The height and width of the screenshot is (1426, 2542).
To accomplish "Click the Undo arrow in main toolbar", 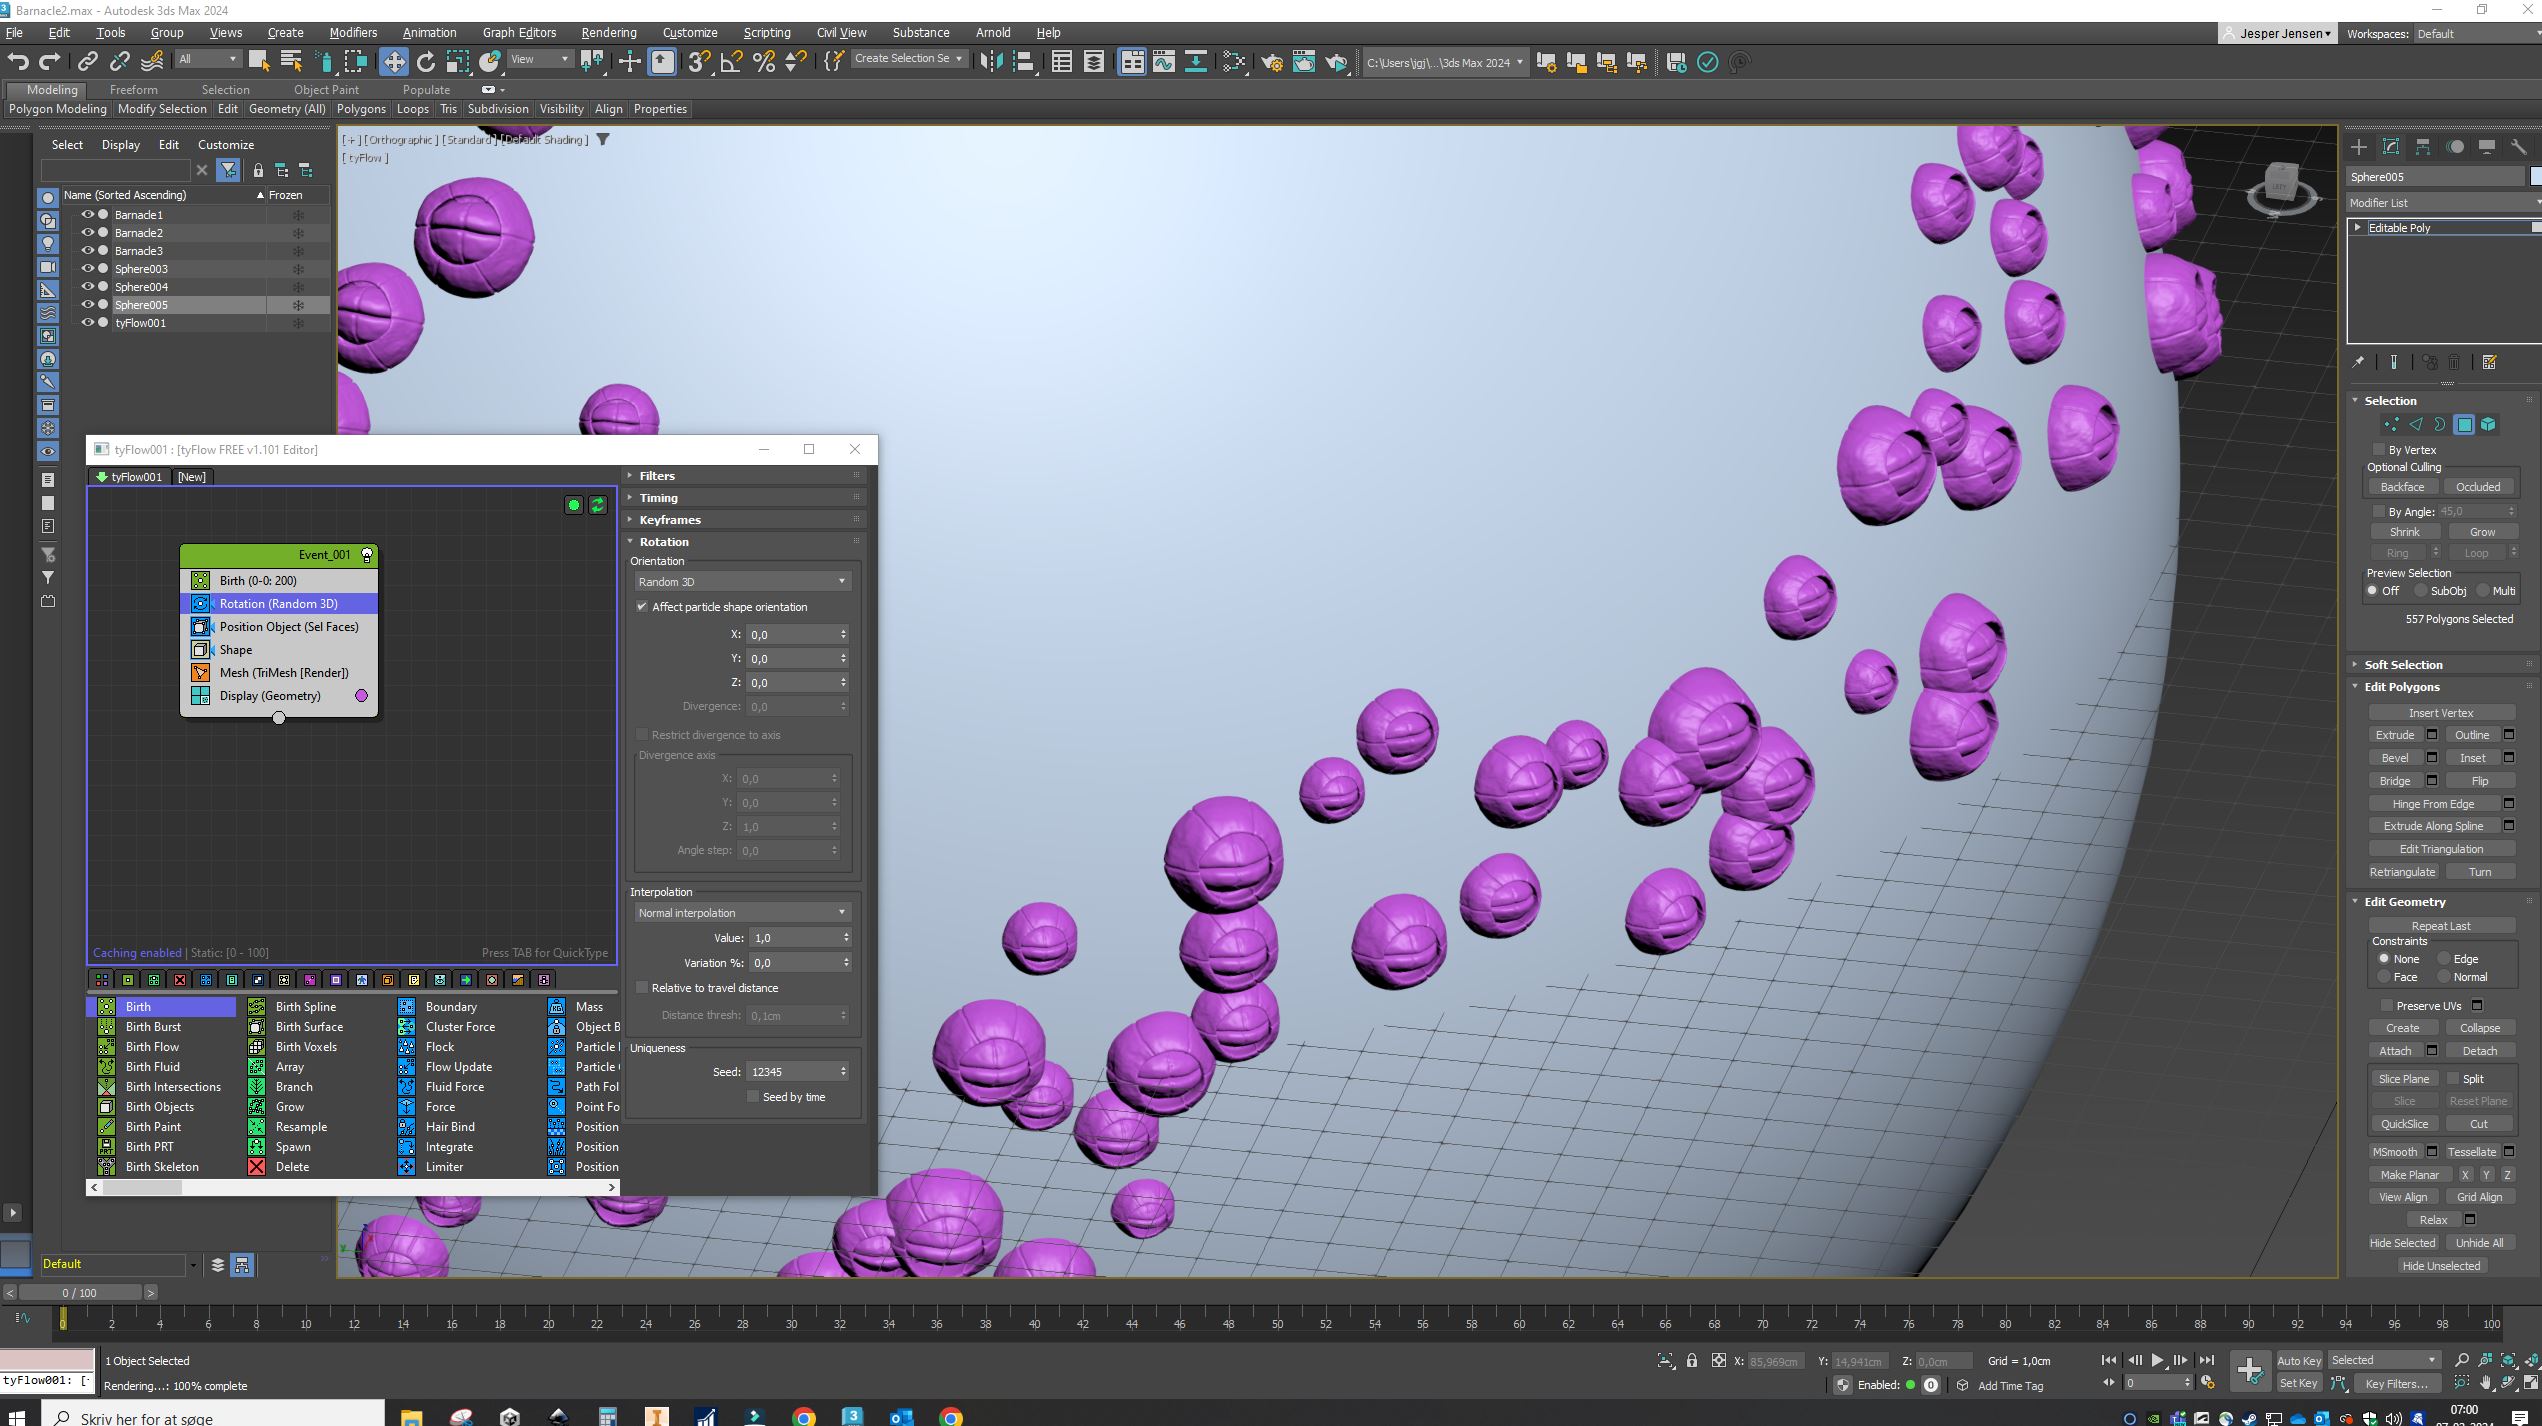I will (x=18, y=62).
